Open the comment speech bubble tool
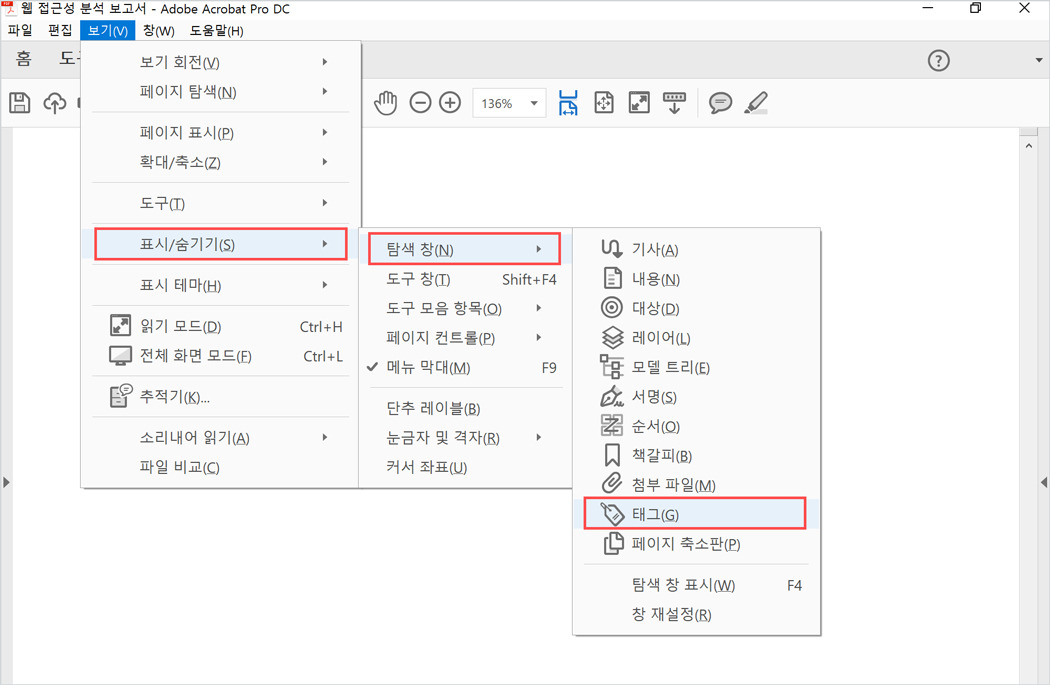The image size is (1050, 685). 720,102
